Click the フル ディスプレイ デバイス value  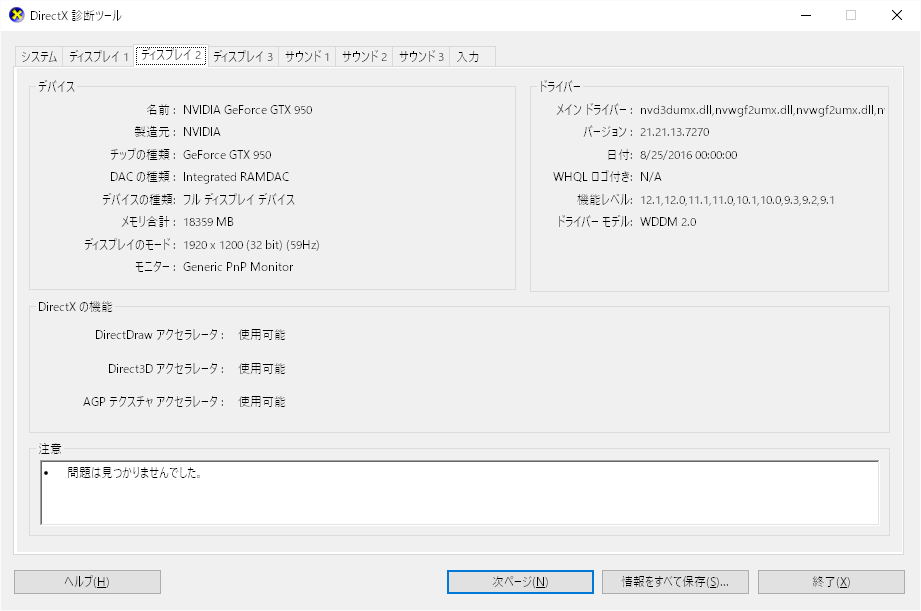(238, 199)
